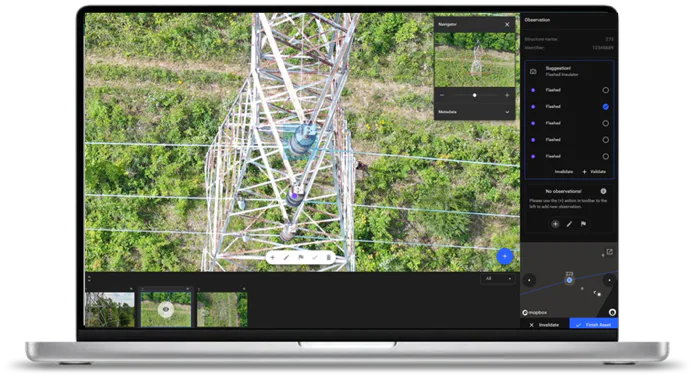Click Invalidate in the suggestion box
This screenshot has width=693, height=377.
point(564,171)
